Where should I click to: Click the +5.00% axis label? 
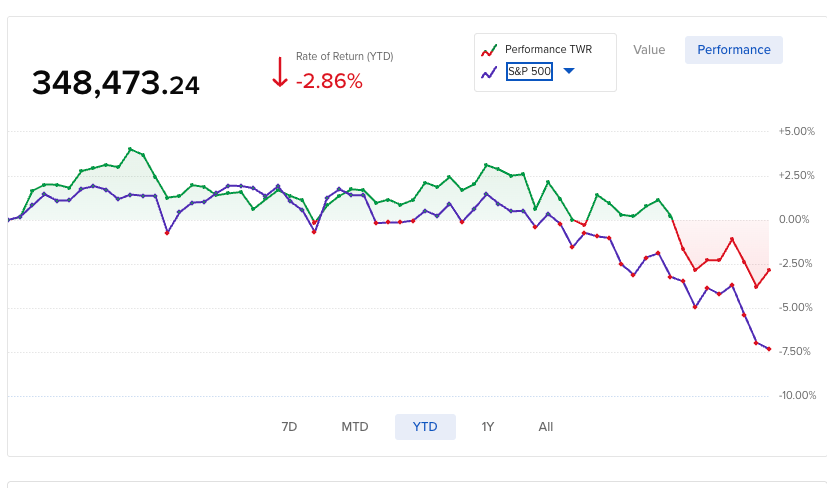coord(797,131)
